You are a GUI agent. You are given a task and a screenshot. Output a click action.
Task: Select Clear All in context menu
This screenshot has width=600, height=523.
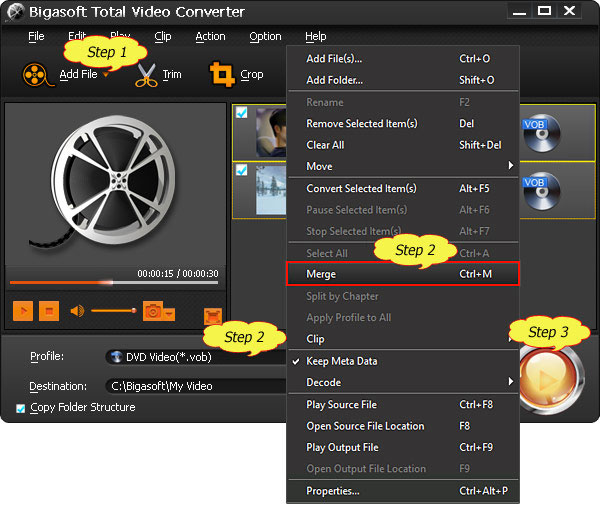click(403, 145)
